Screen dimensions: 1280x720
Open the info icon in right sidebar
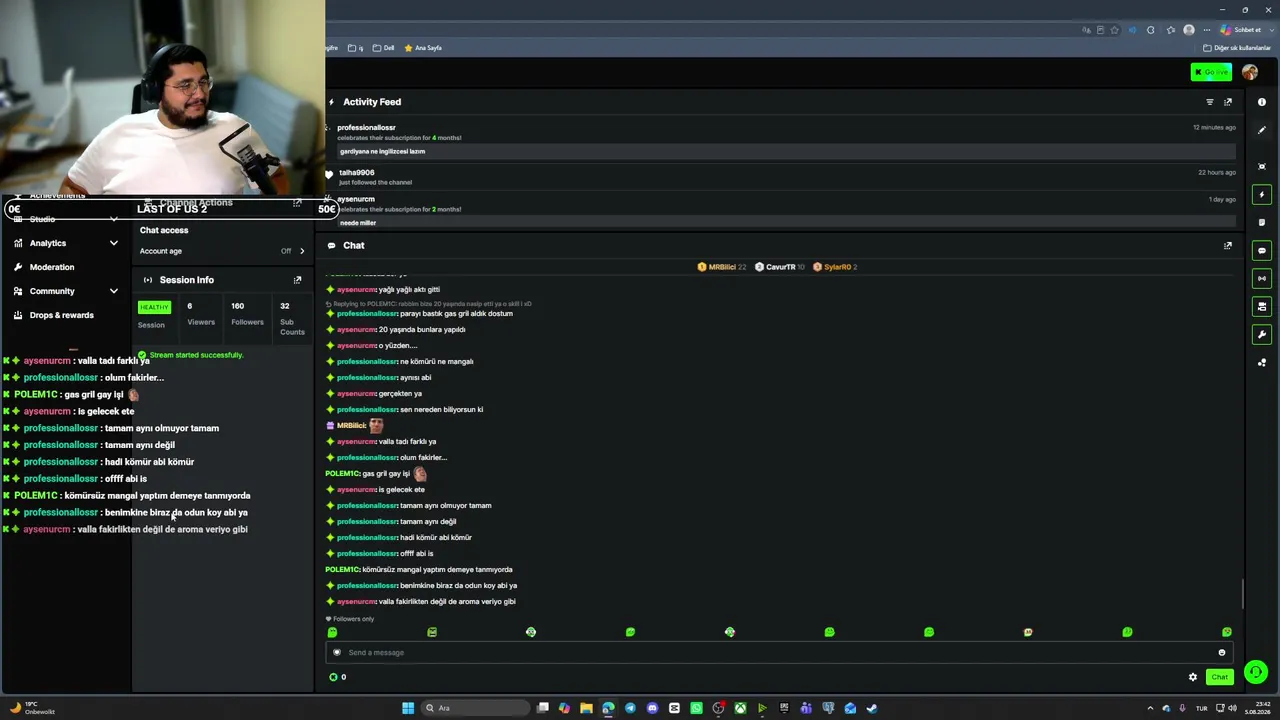1262,102
